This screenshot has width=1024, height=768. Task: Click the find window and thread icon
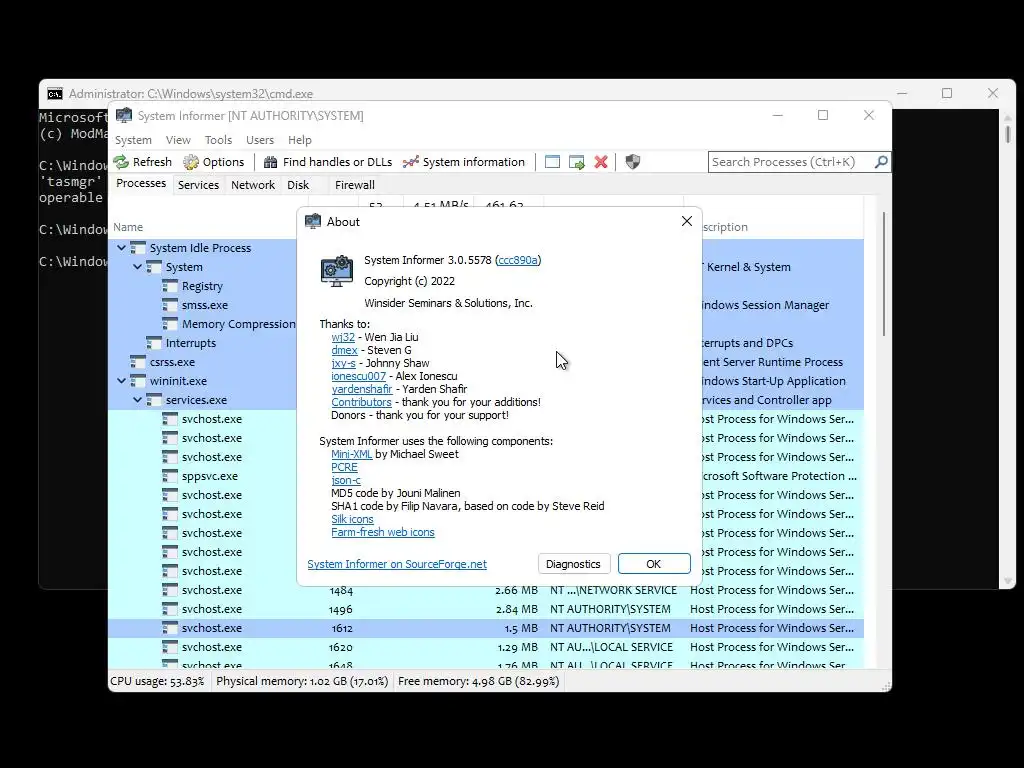(577, 162)
